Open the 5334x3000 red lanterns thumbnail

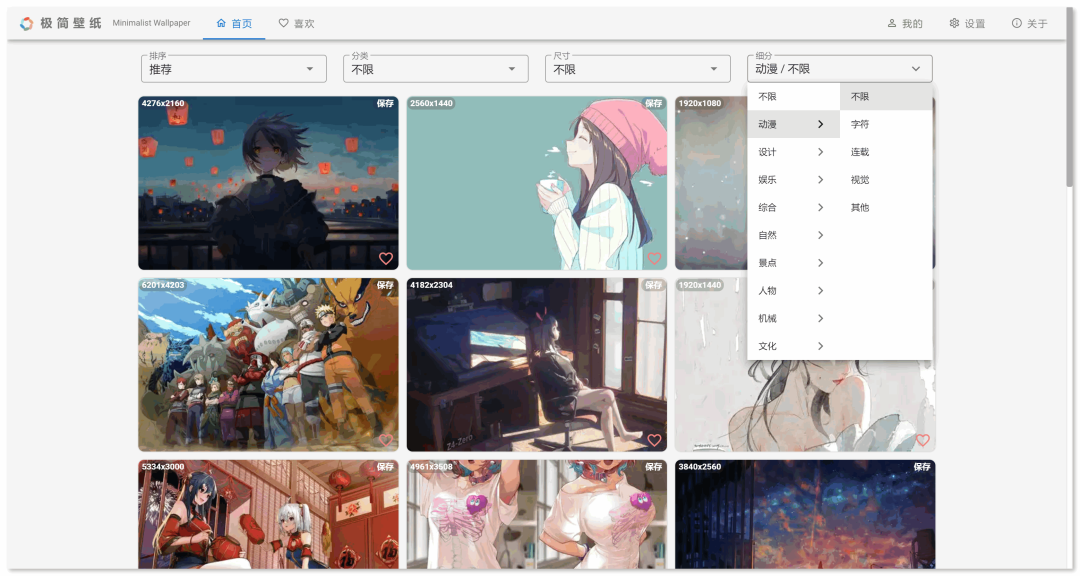pos(268,515)
